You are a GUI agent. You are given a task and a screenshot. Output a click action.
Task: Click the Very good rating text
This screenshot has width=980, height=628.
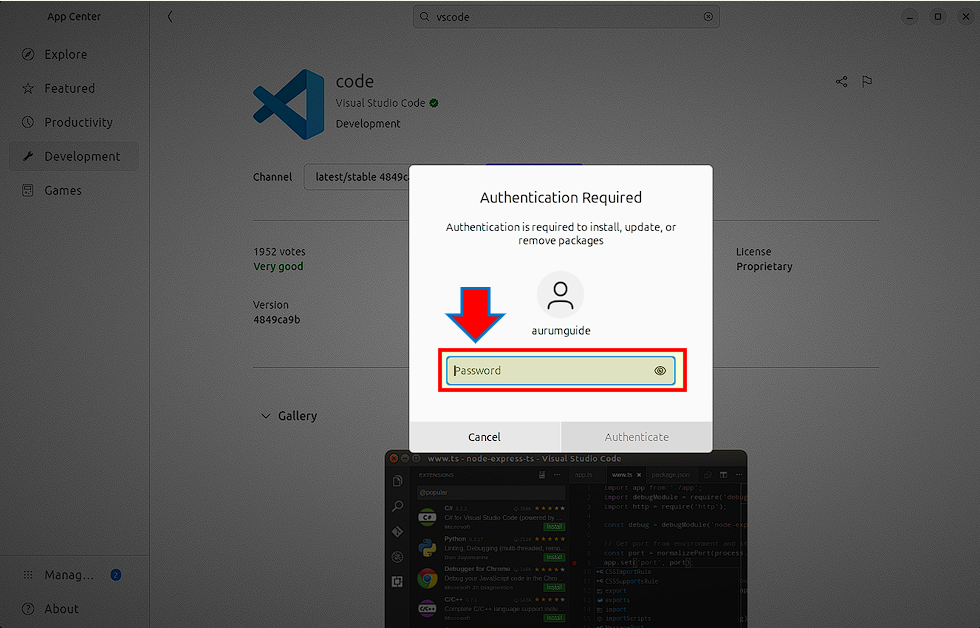tap(278, 267)
